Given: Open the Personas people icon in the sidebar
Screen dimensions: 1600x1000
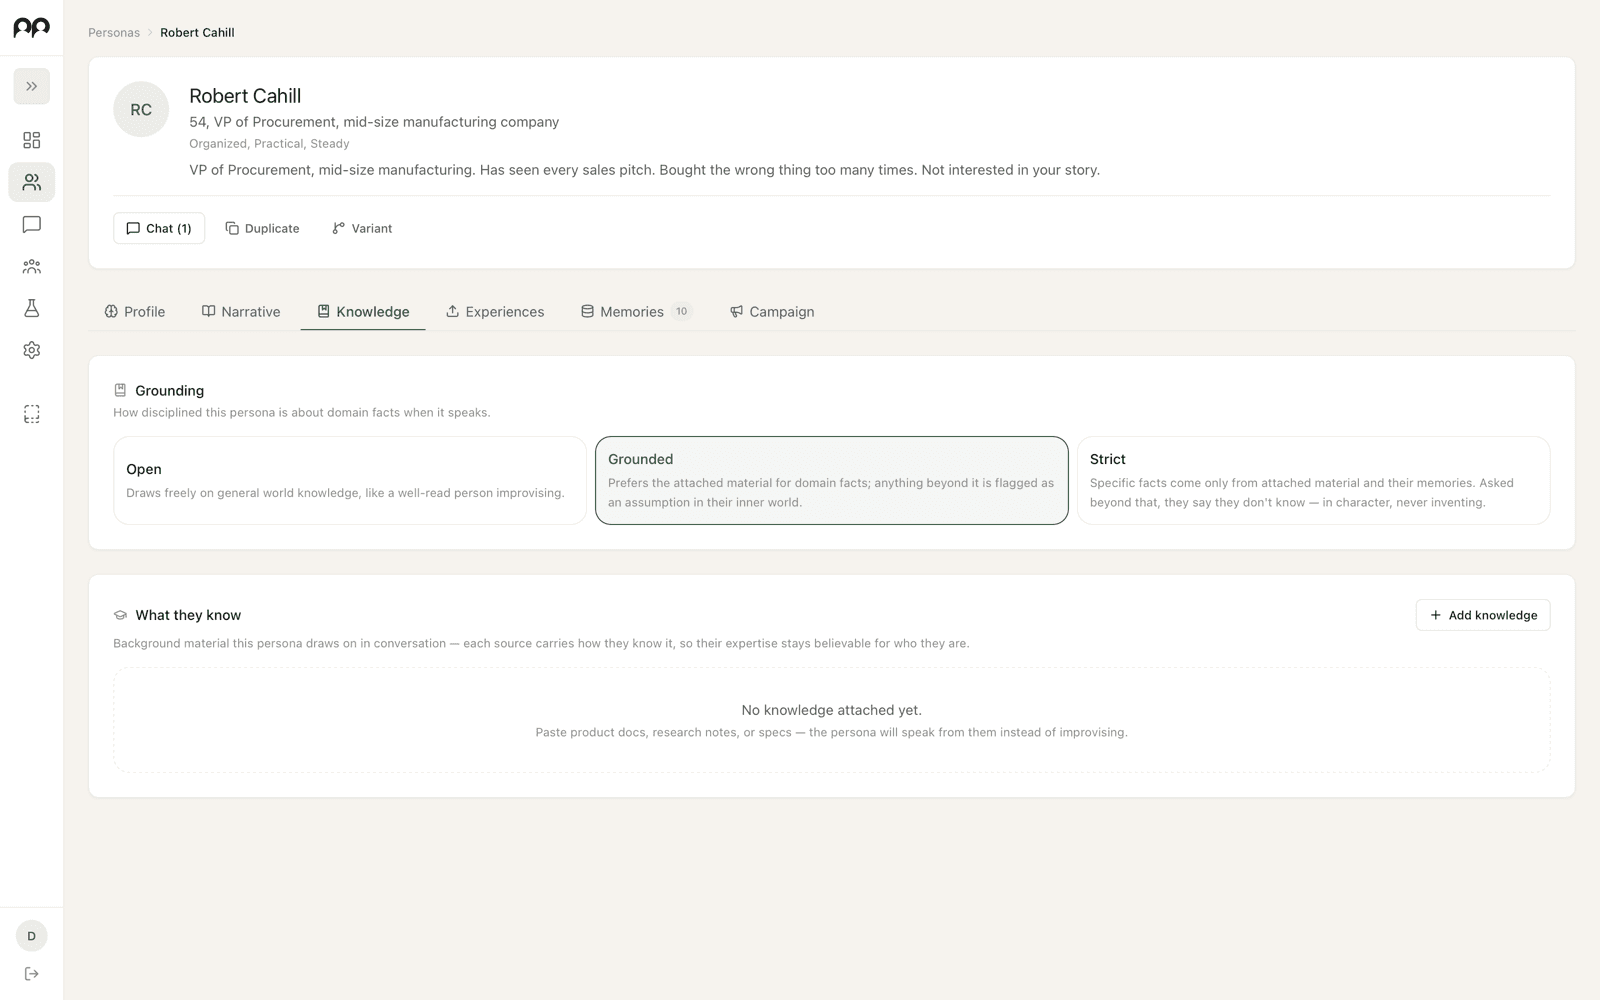Looking at the screenshot, I should (x=32, y=182).
